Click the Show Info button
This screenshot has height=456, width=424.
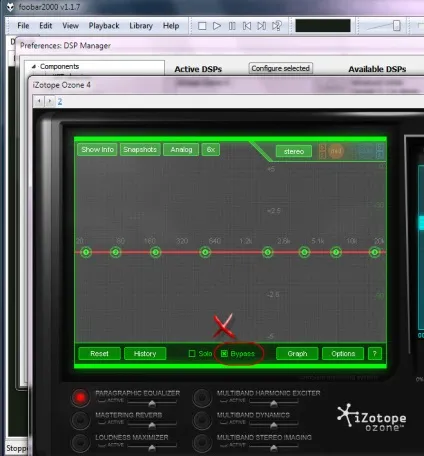[97, 150]
